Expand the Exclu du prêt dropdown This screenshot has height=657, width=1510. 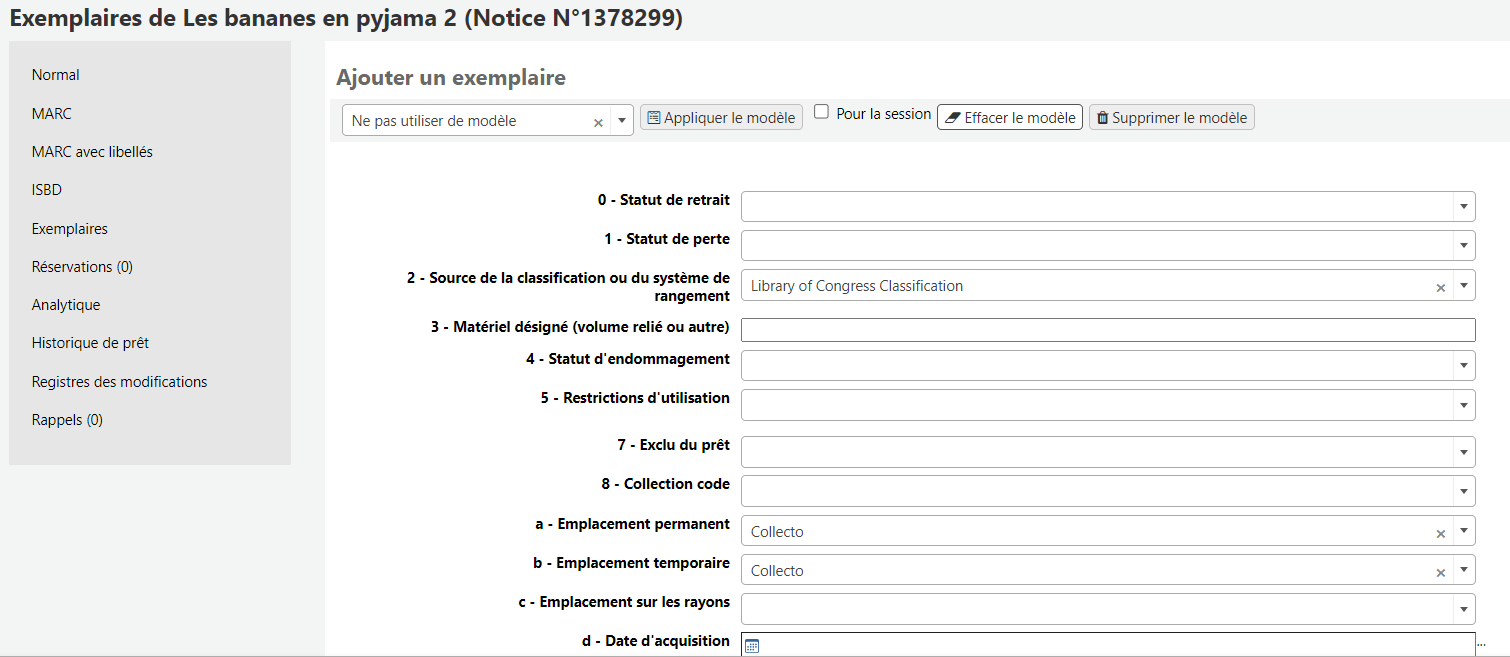click(1463, 452)
